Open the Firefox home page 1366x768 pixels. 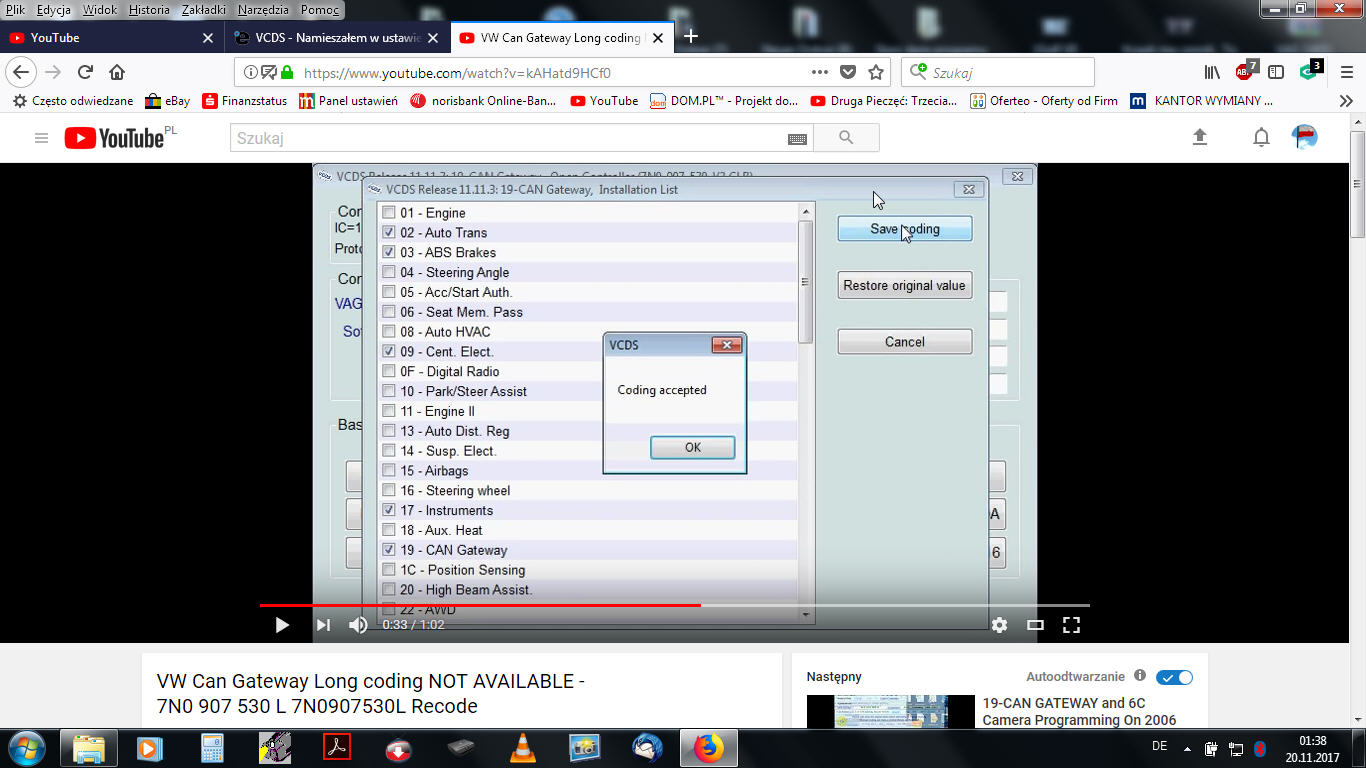pos(117,72)
